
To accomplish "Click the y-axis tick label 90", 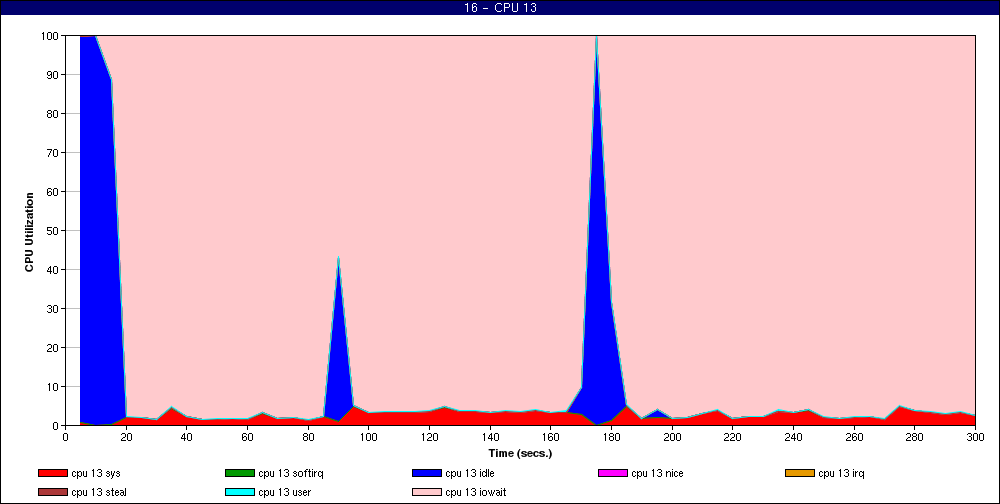I will [52, 75].
